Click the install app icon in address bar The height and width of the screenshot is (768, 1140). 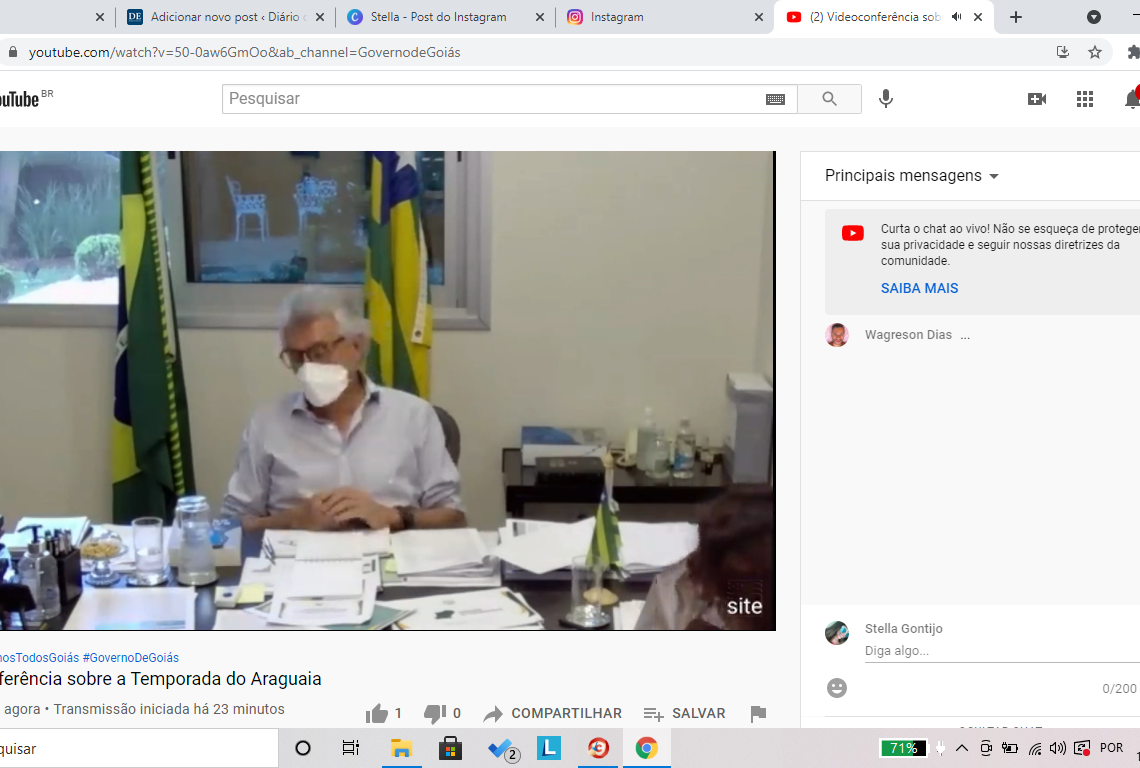point(1063,52)
